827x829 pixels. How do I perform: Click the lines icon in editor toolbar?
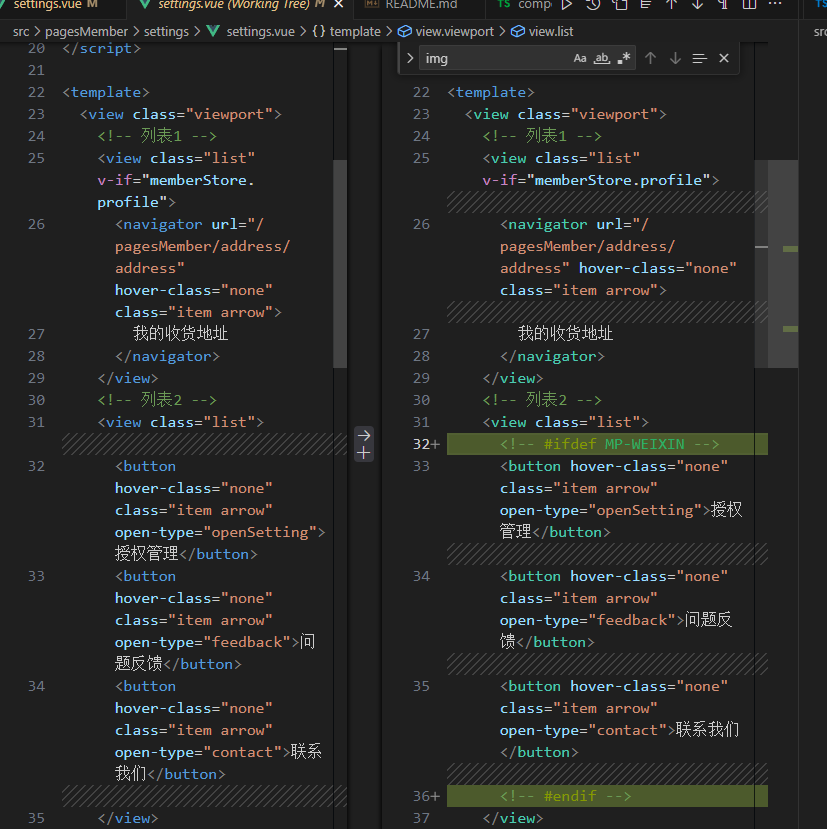(x=646, y=5)
